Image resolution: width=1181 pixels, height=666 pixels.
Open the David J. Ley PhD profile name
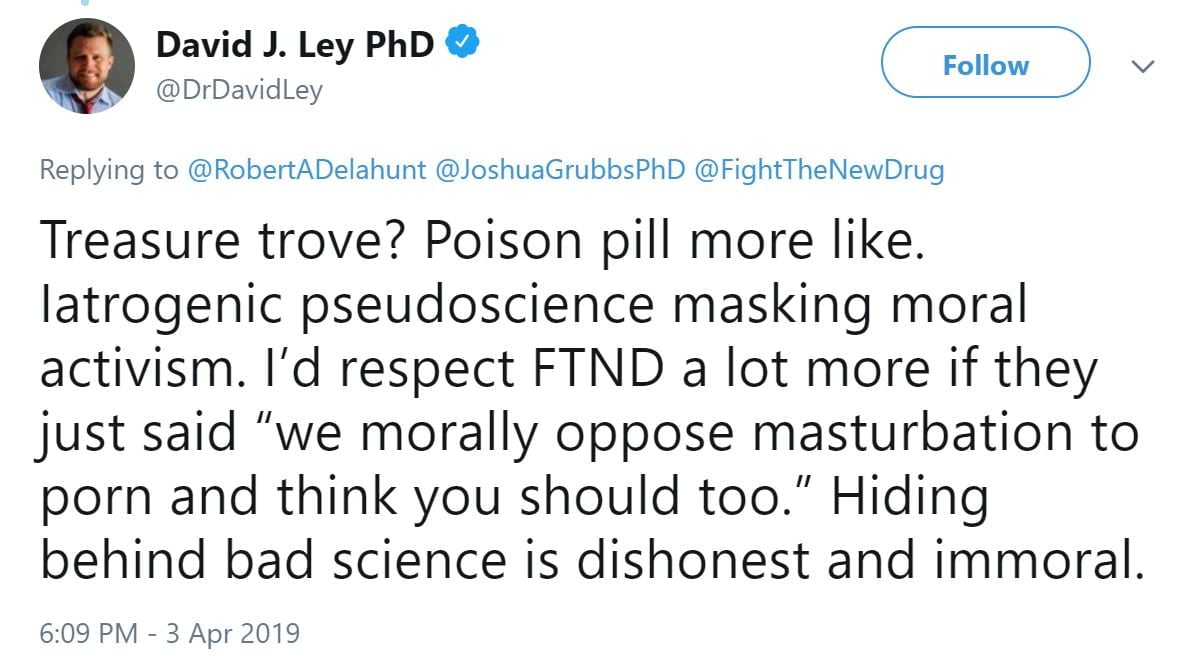click(296, 45)
